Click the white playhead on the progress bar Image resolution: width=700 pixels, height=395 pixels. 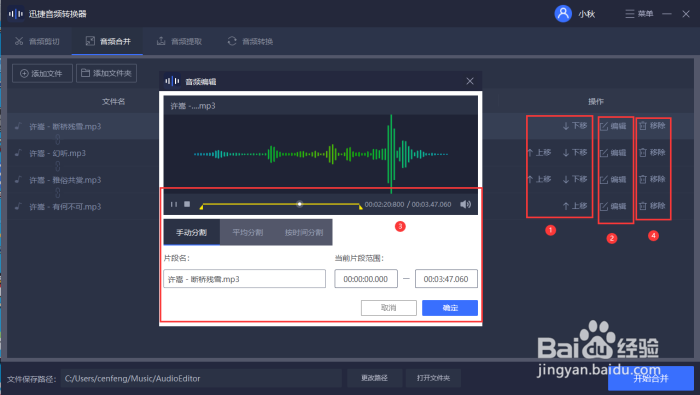coord(300,204)
